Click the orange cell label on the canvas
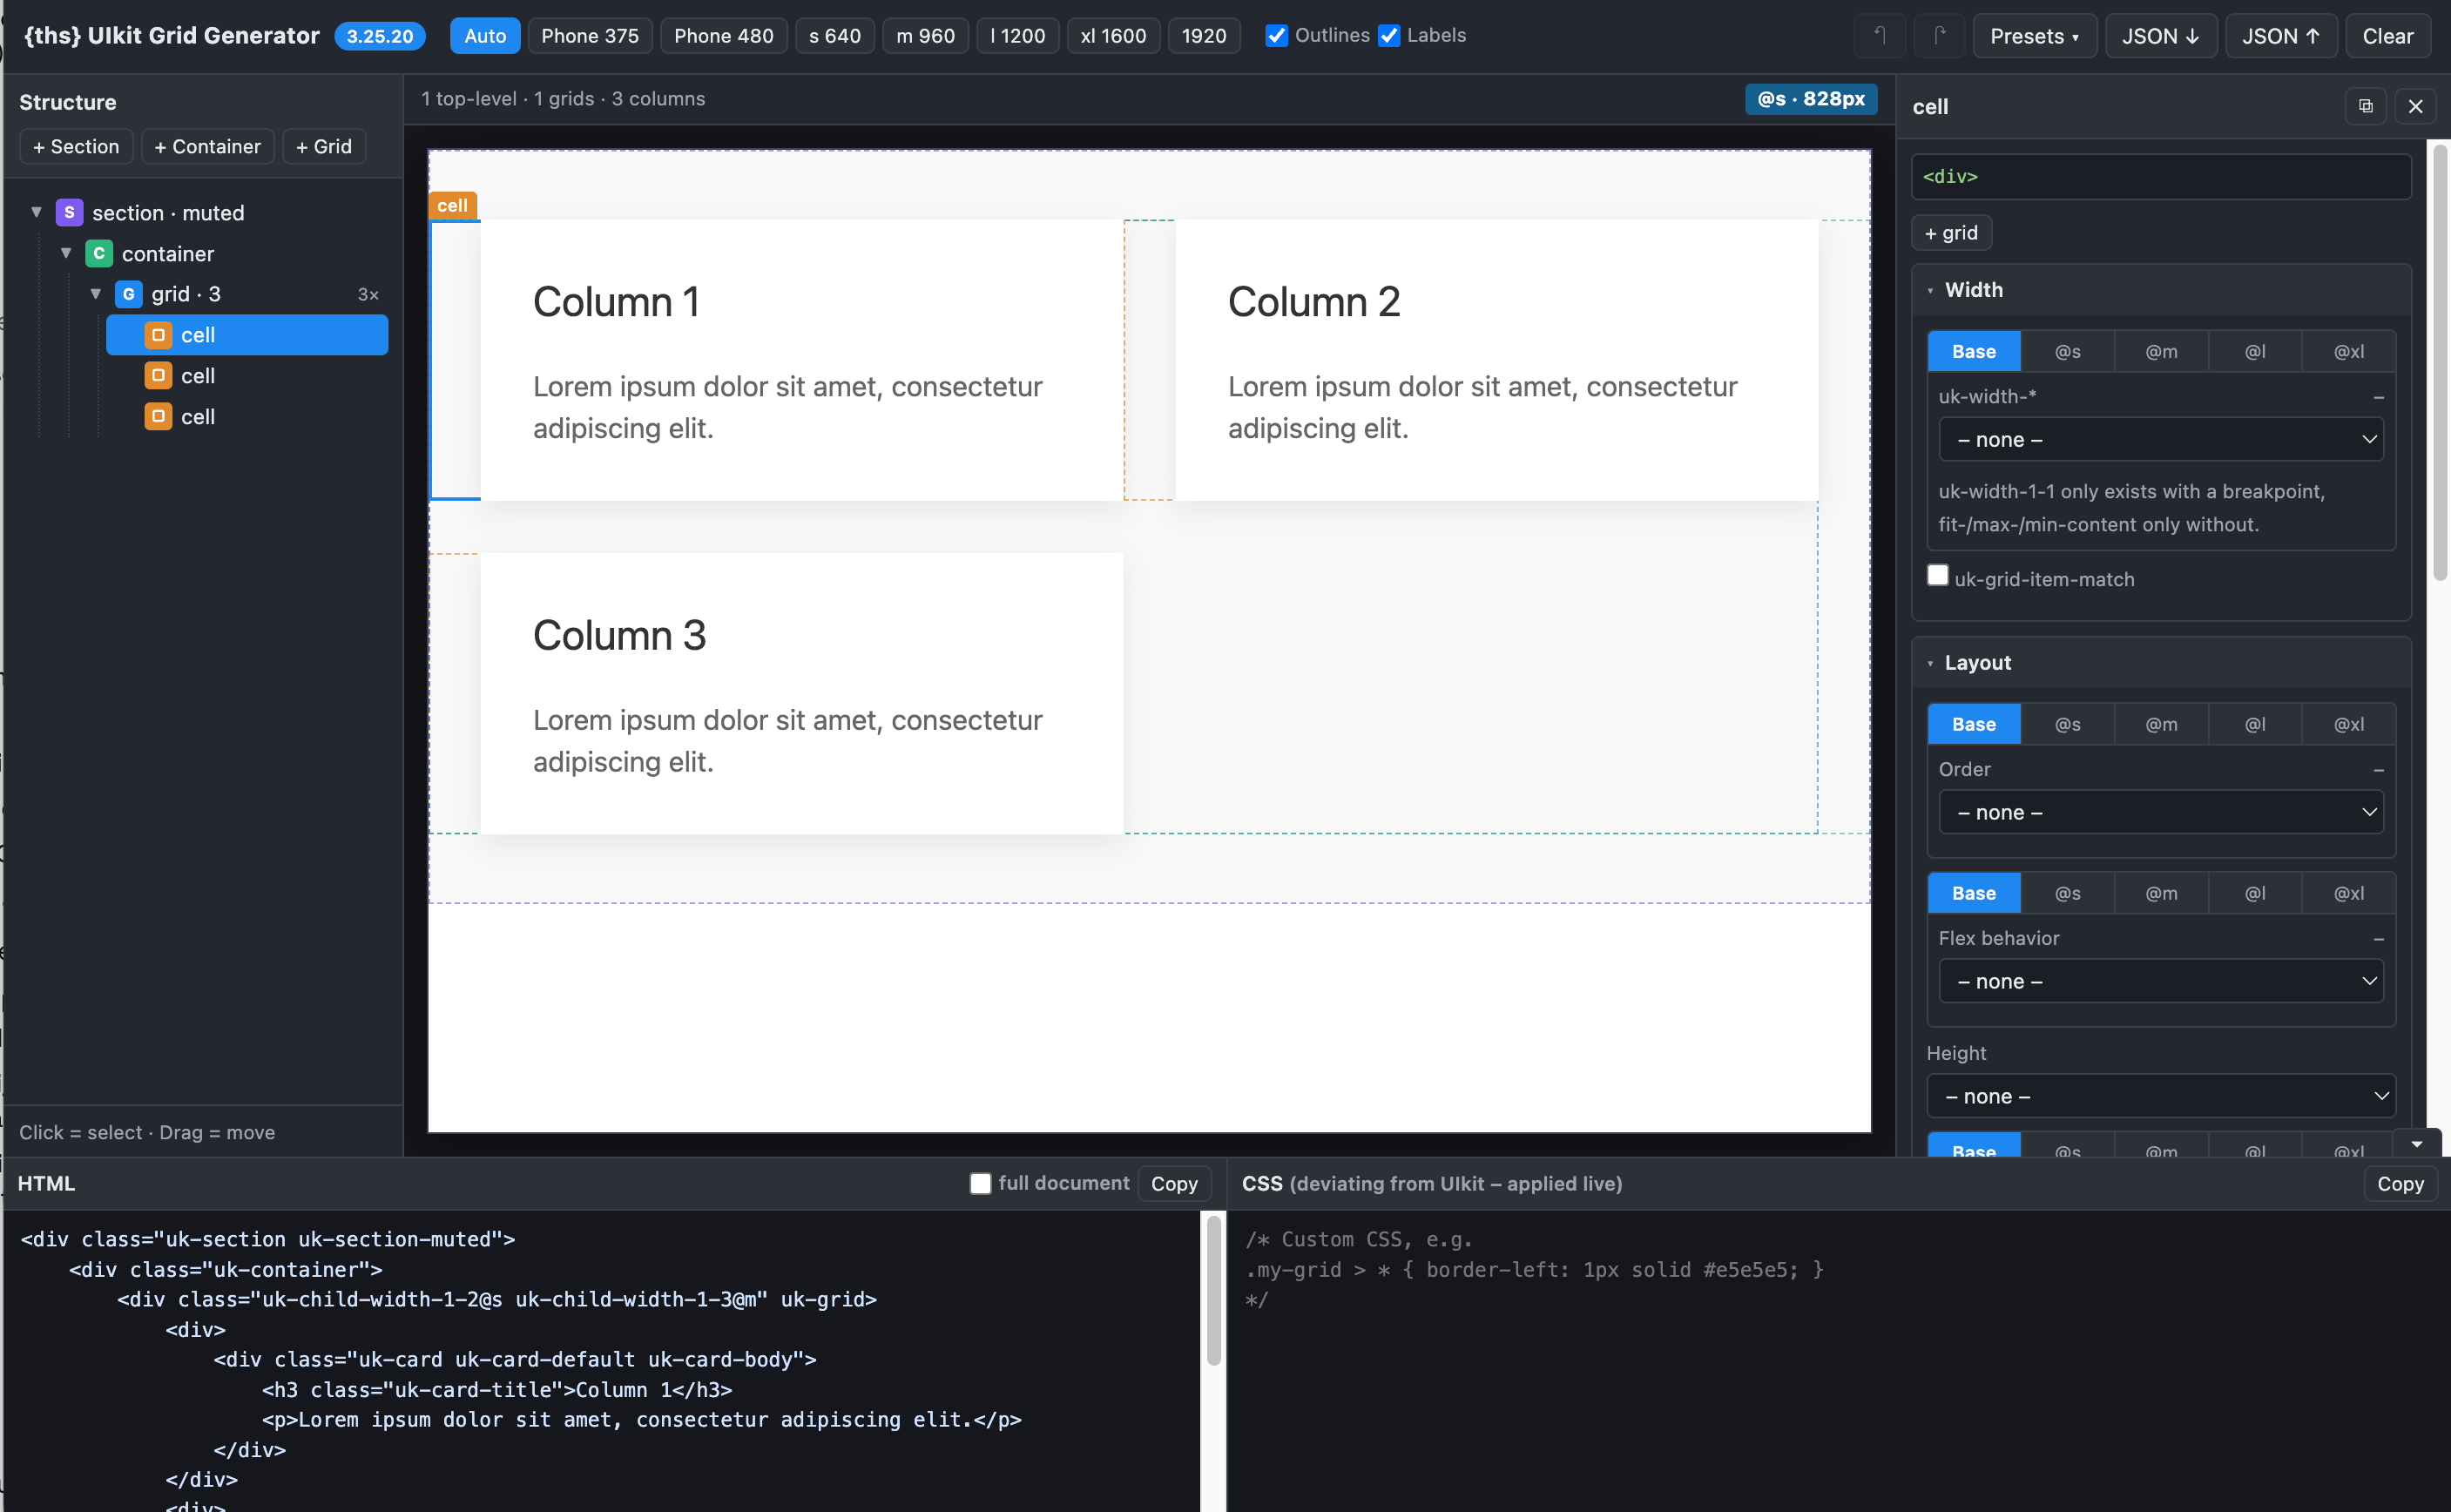2451x1512 pixels. coord(452,205)
